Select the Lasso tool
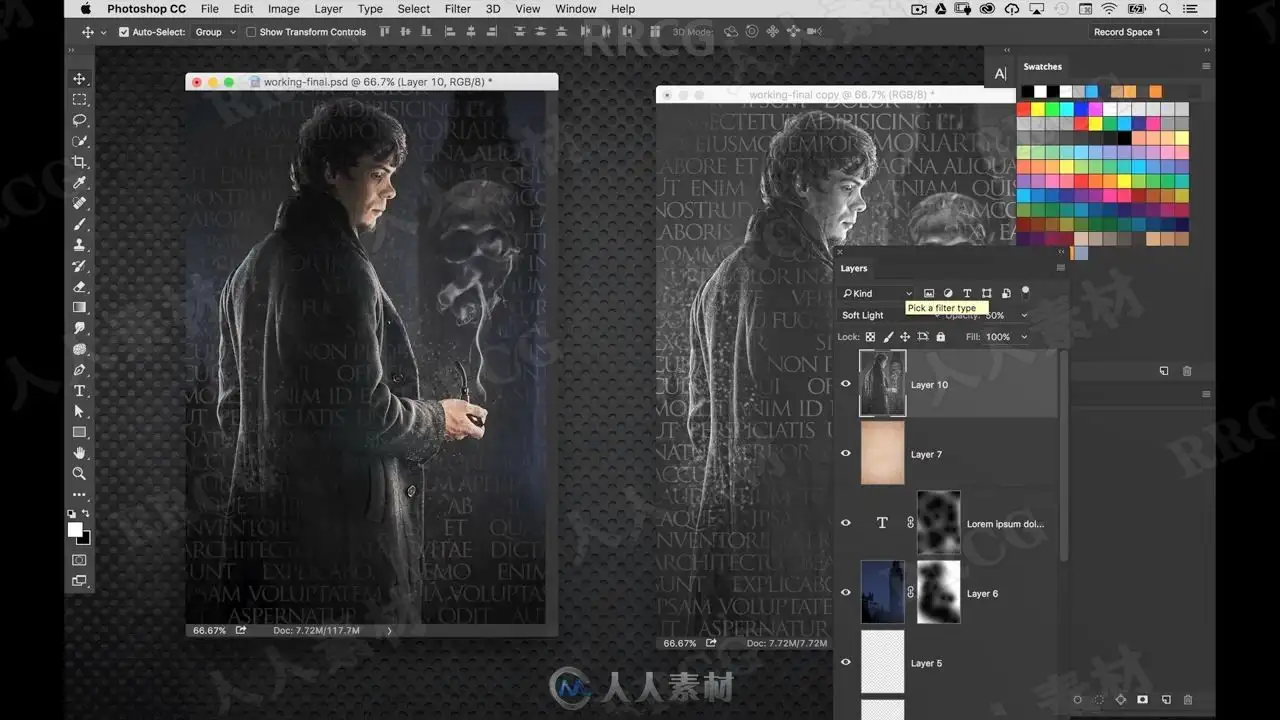Screen dimensions: 1280x720 tap(80, 120)
